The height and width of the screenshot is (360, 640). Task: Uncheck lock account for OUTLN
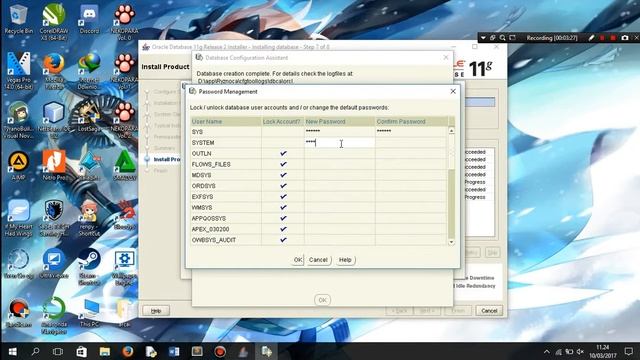(283, 153)
